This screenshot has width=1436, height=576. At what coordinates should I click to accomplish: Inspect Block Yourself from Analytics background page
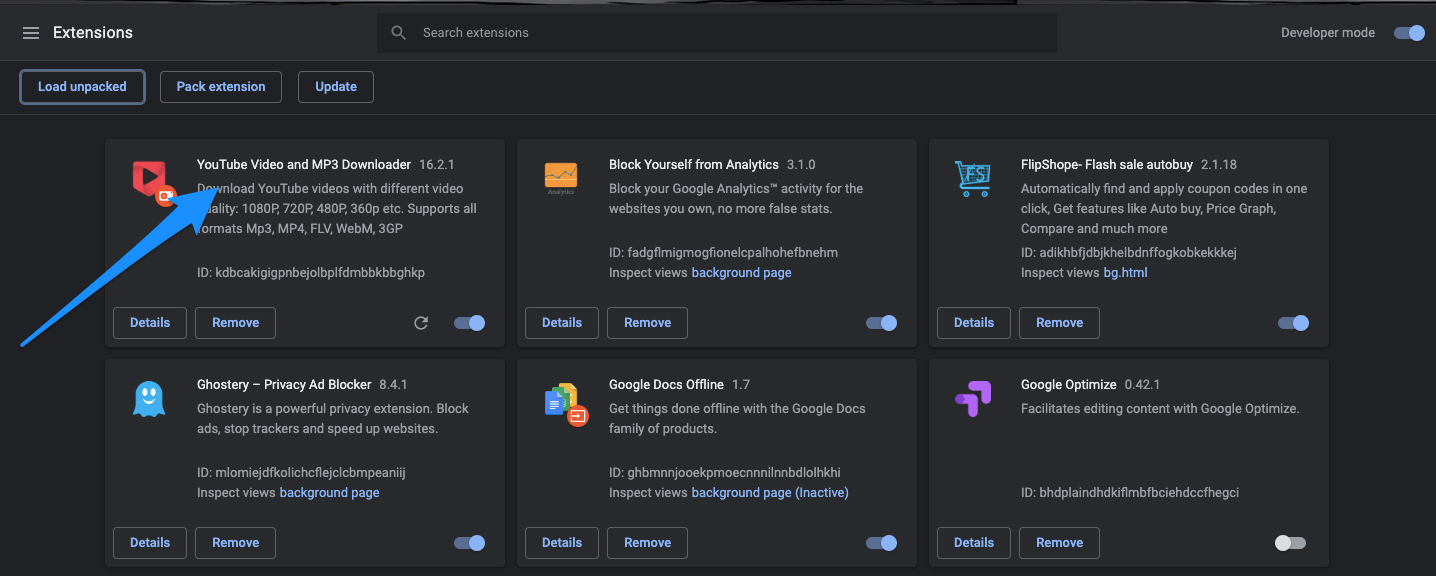point(741,273)
